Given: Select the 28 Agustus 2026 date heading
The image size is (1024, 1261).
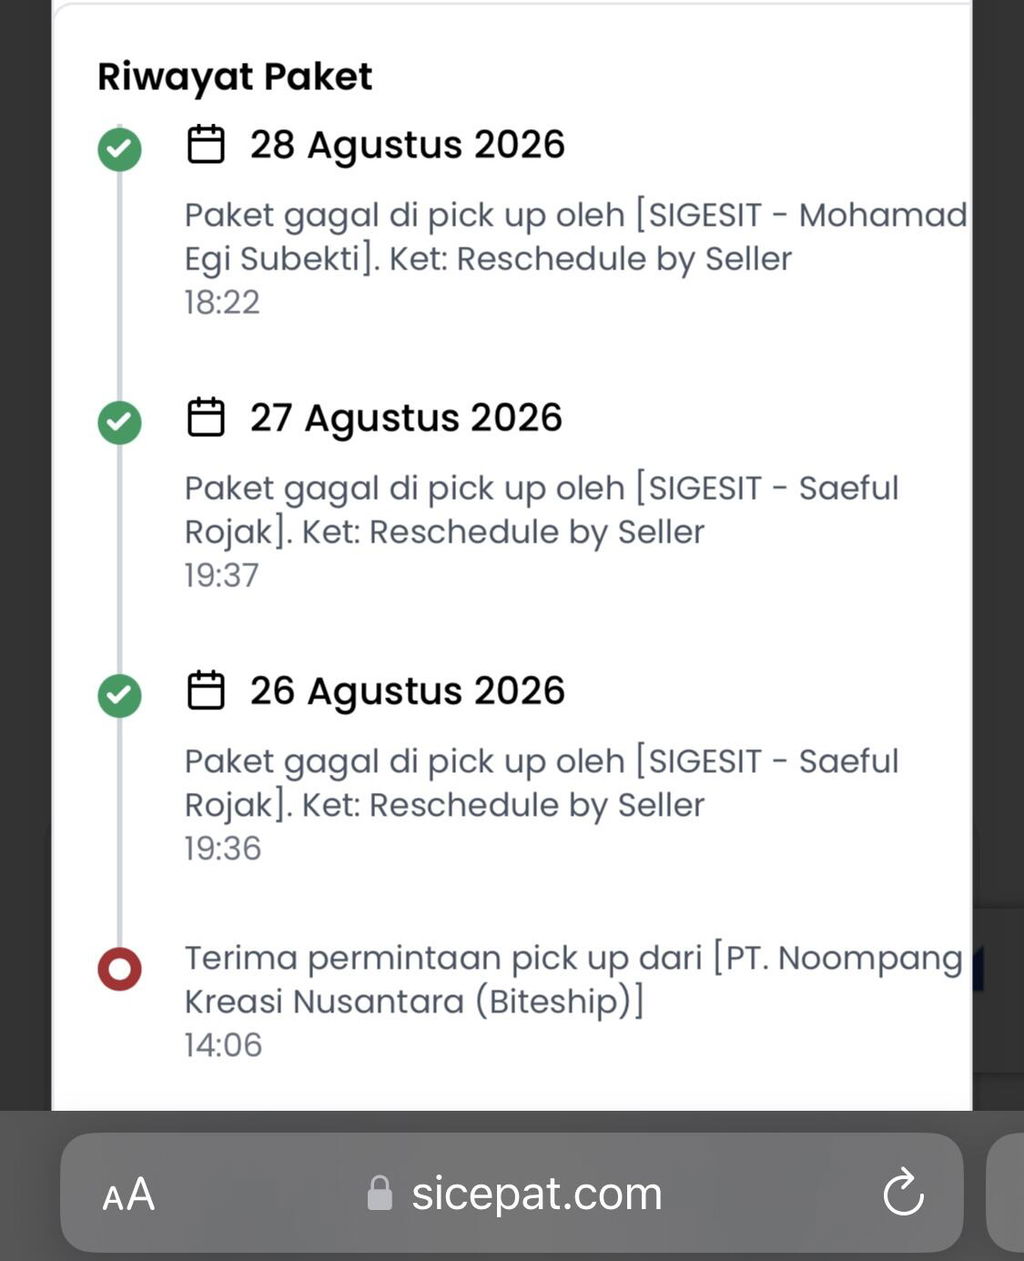Looking at the screenshot, I should point(407,145).
